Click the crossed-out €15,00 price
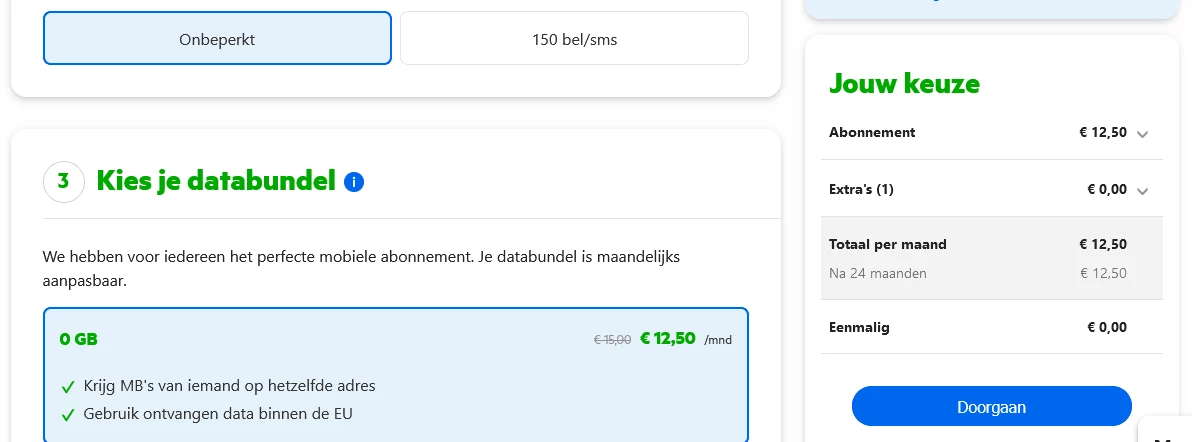 pyautogui.click(x=612, y=340)
